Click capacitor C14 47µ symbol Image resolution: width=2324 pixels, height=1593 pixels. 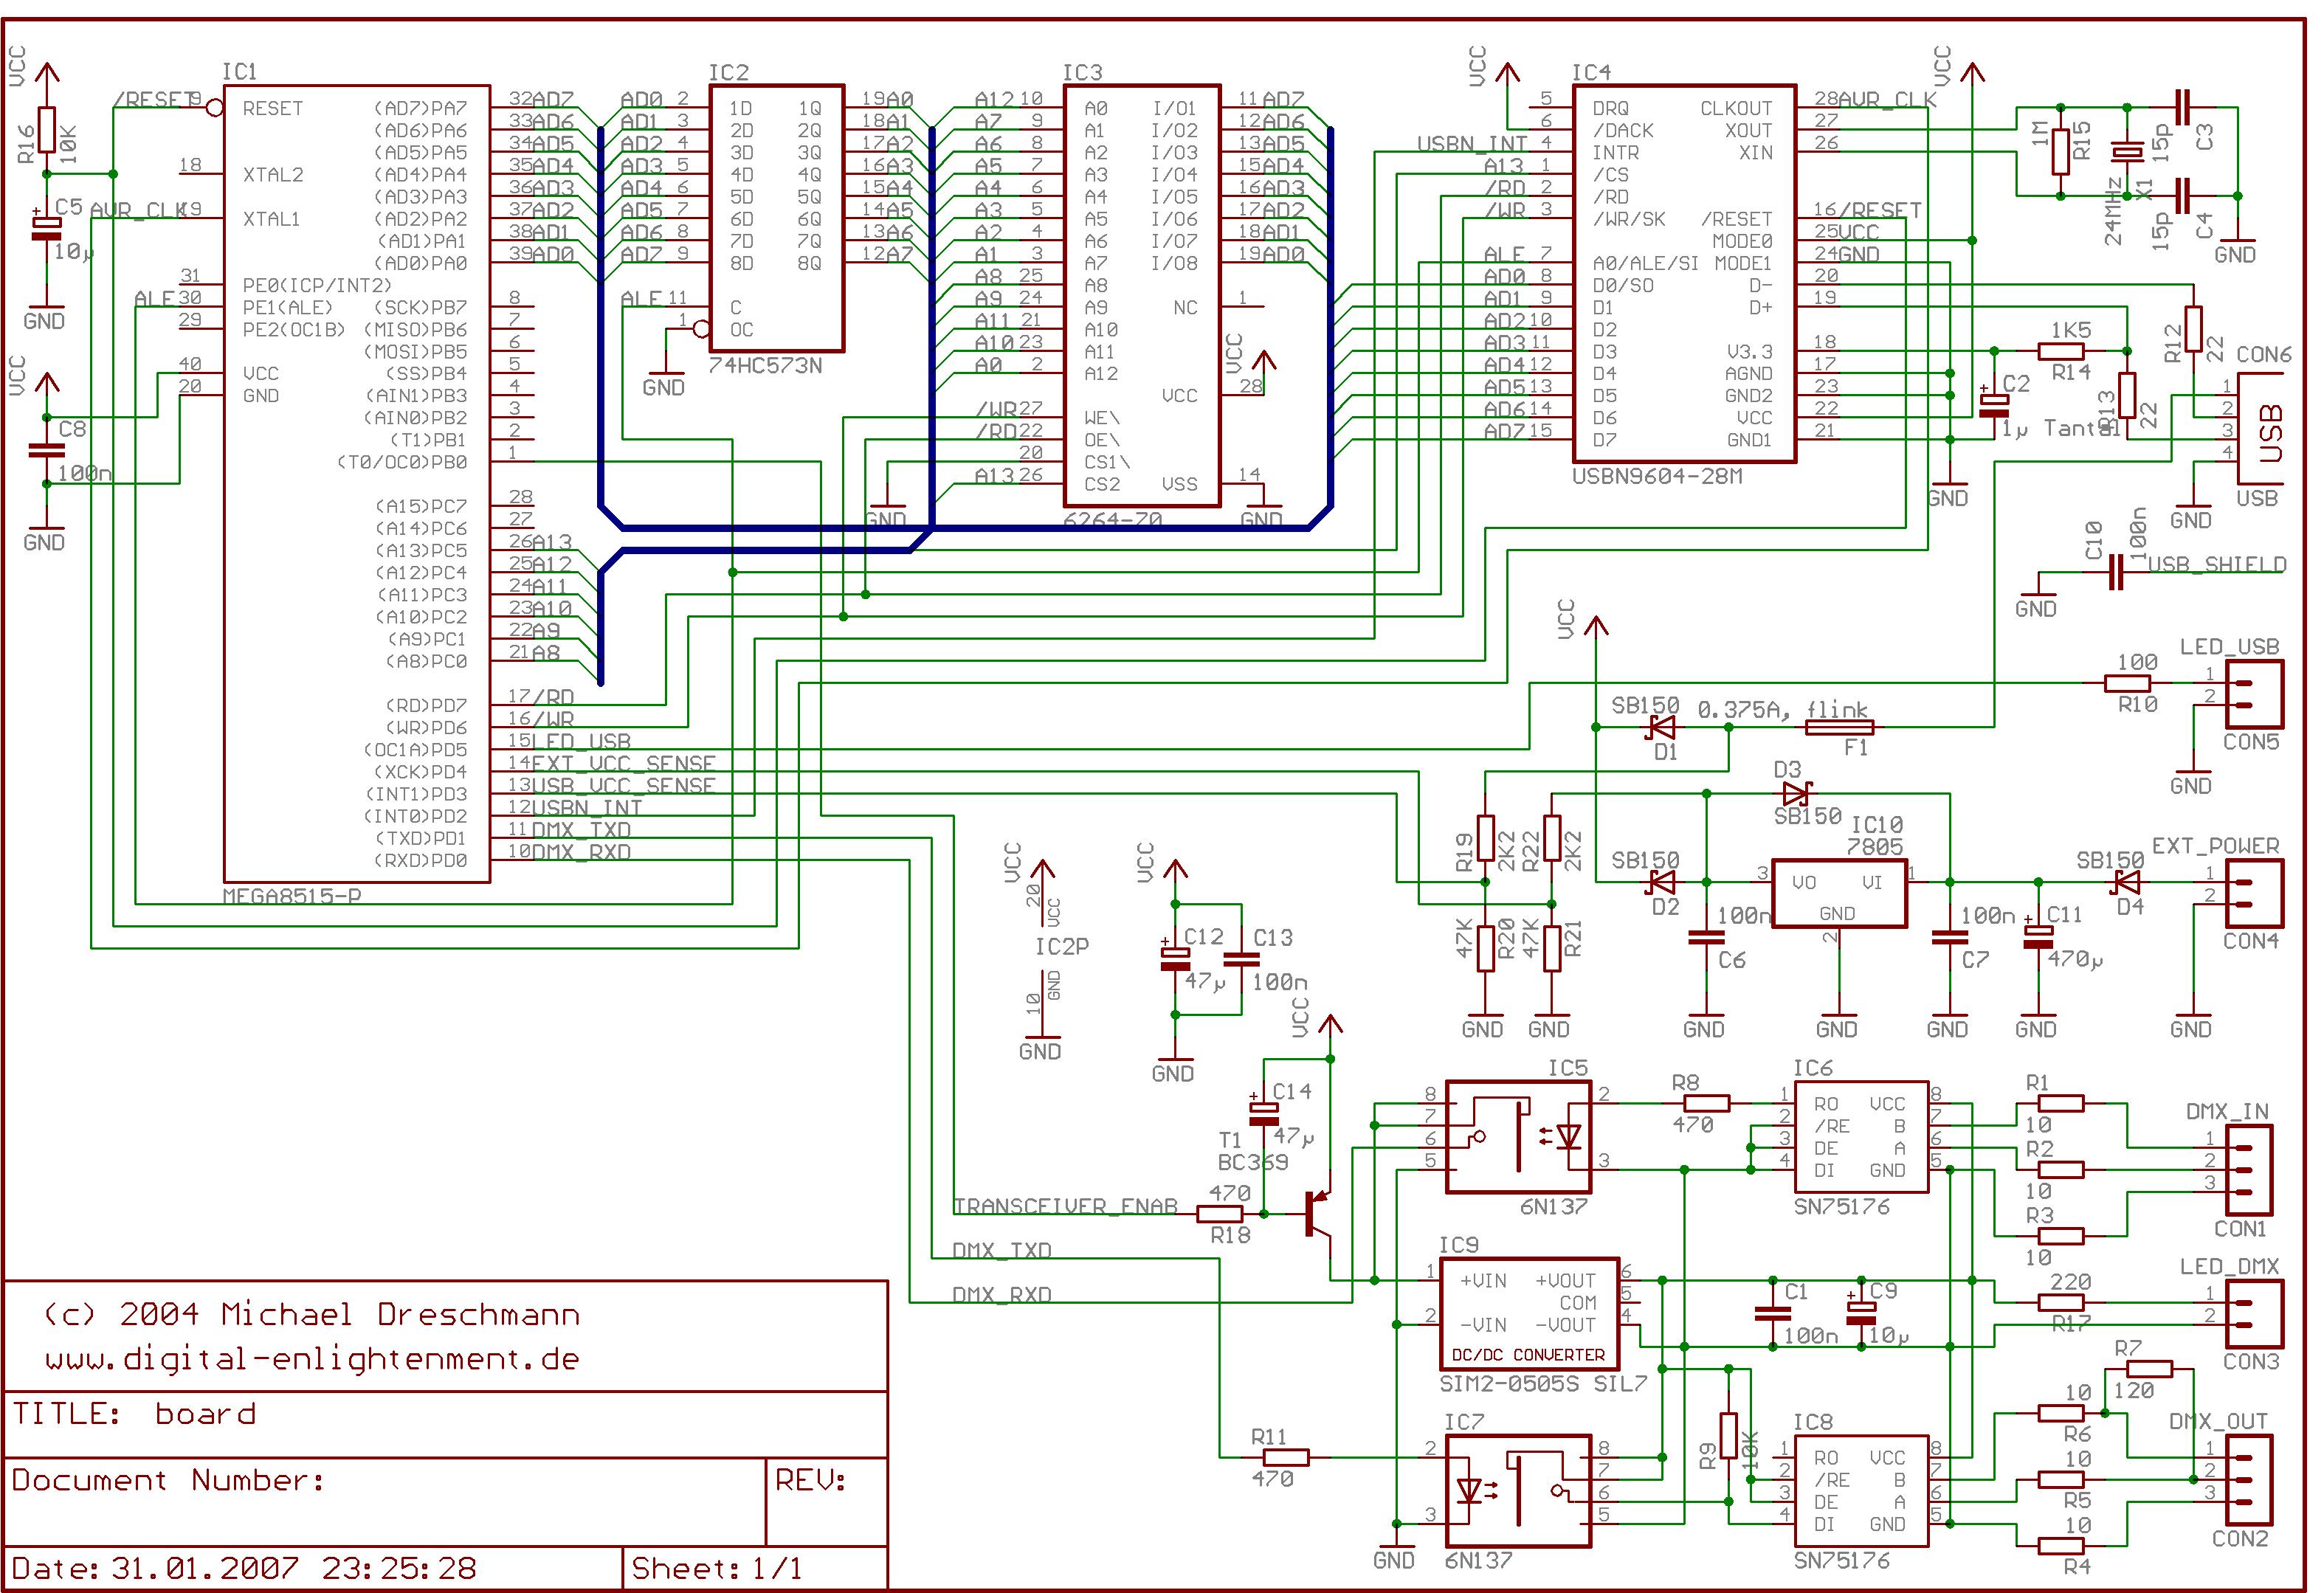[x=1263, y=1109]
